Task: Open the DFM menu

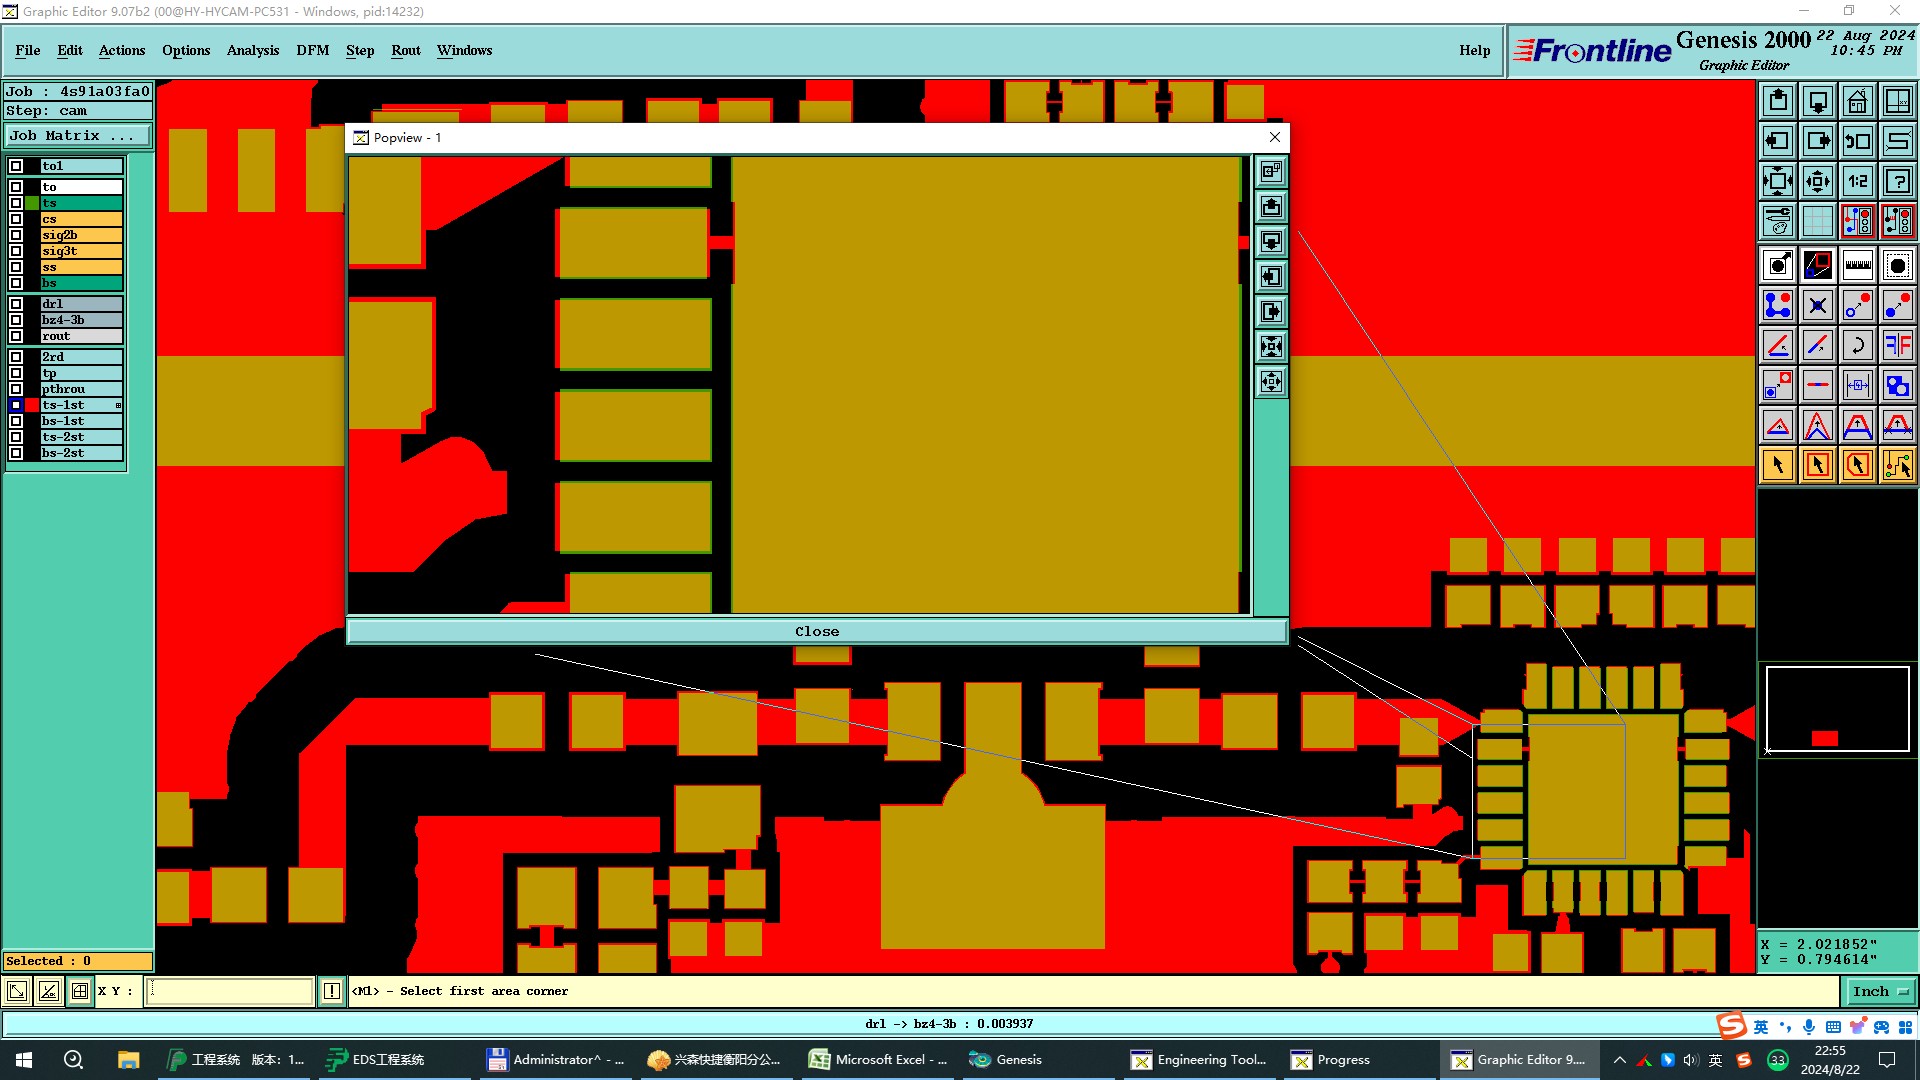Action: (312, 50)
